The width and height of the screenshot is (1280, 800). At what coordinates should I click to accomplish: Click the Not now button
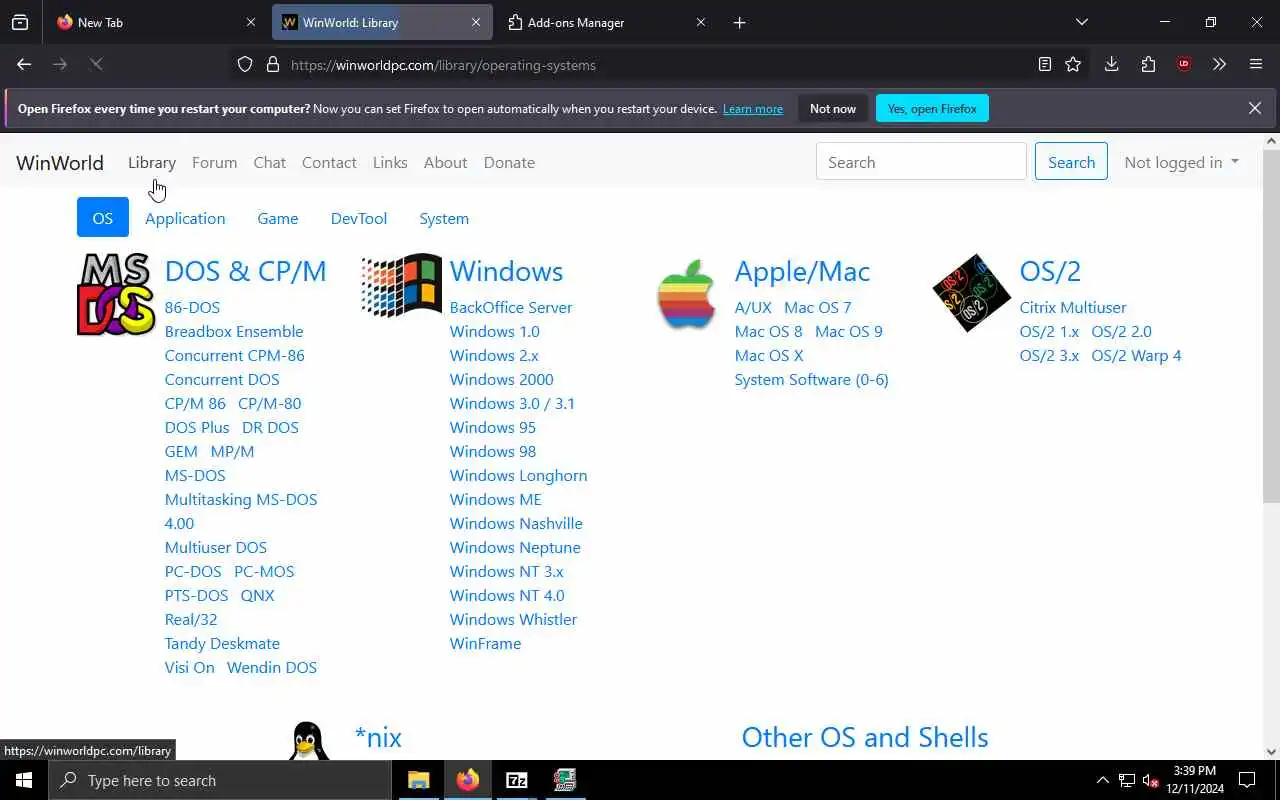point(833,108)
